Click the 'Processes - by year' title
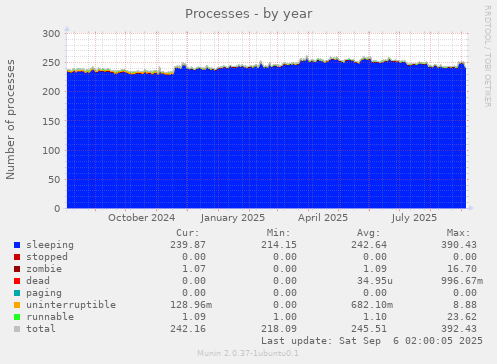 [249, 14]
